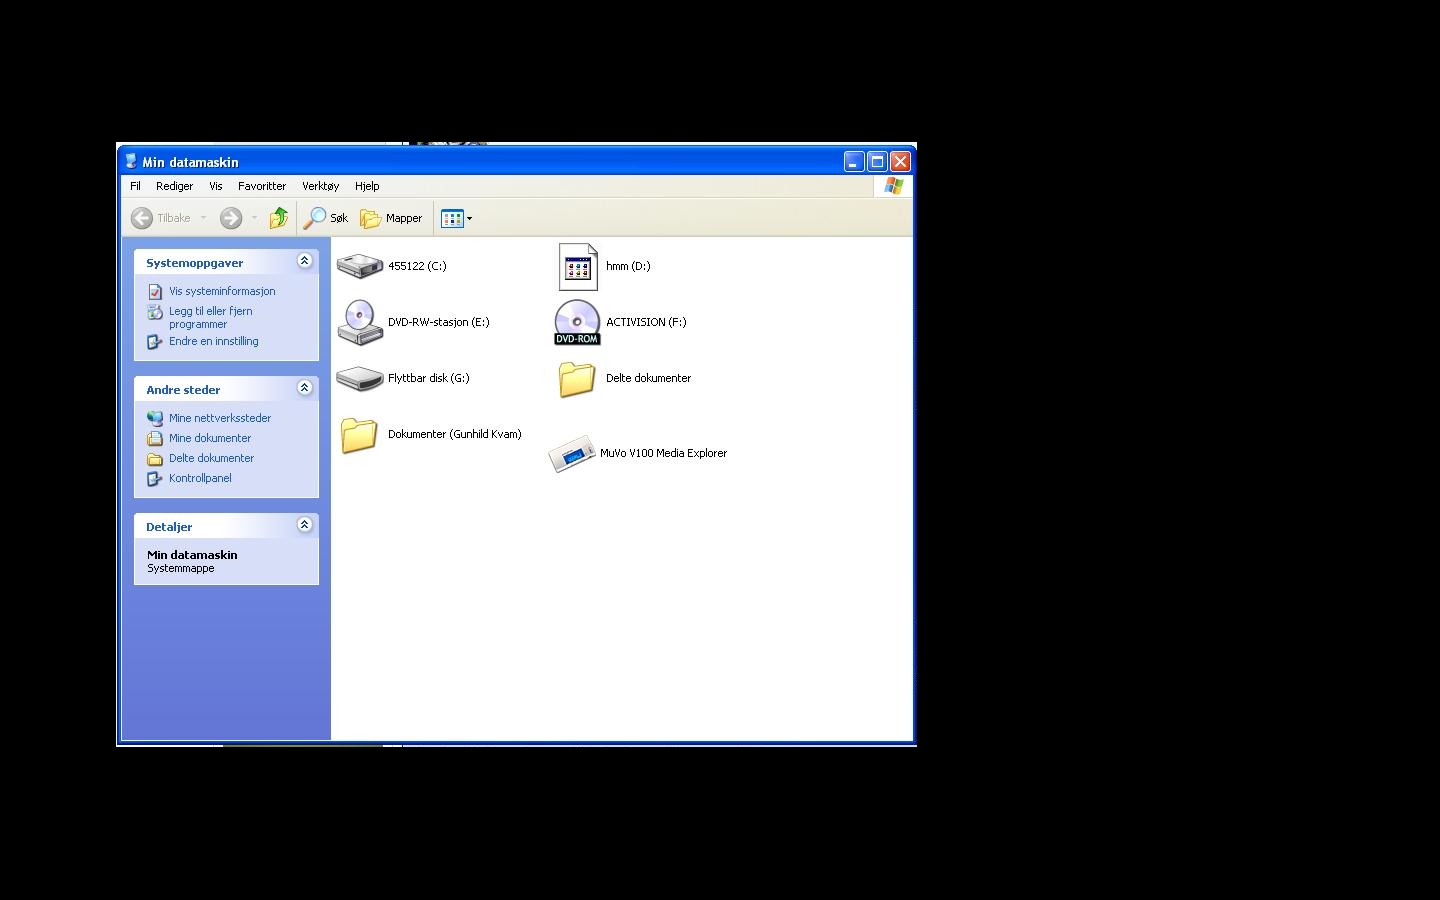Click icon beside Mine nettverkssteder
Screen dimensions: 1440x900
(x=155, y=418)
